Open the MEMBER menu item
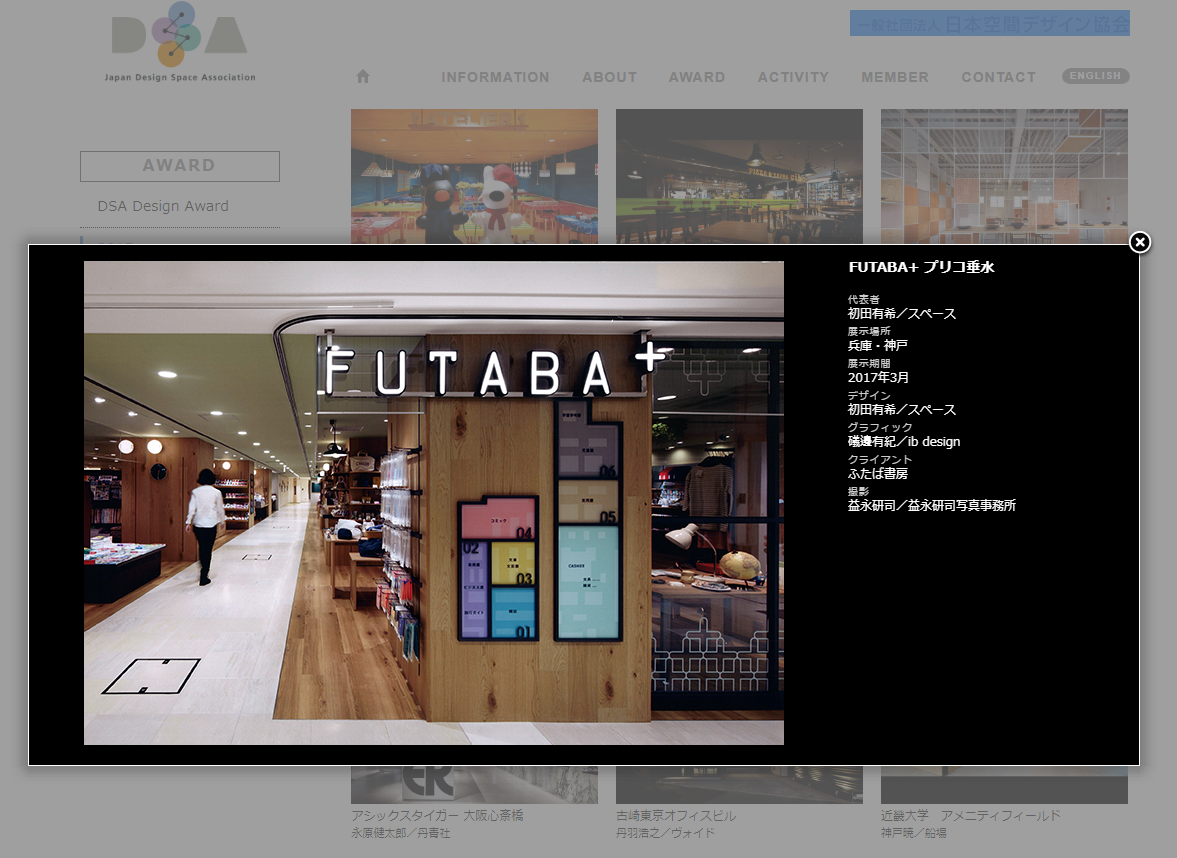1177x858 pixels. click(x=895, y=77)
